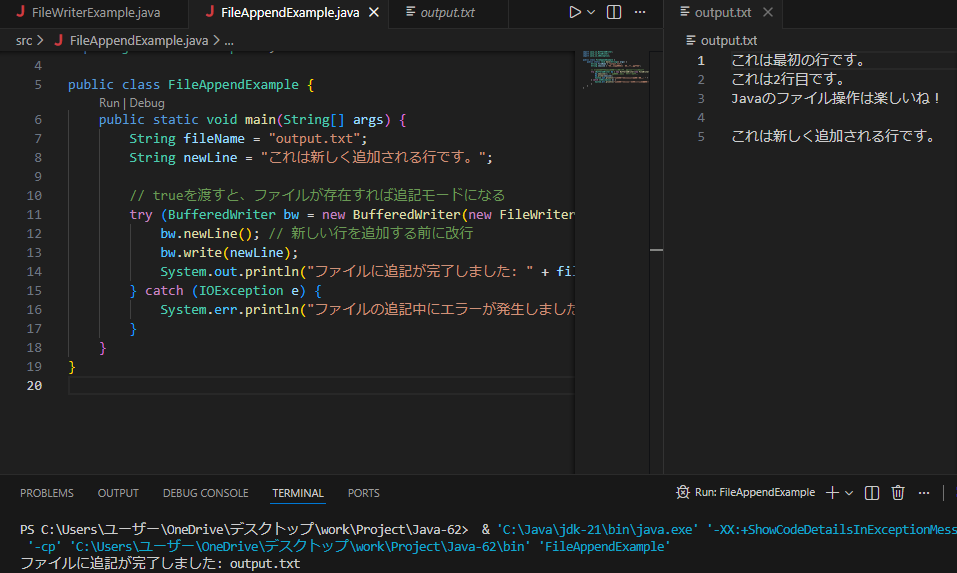Split the terminal pane
Image resolution: width=957 pixels, height=573 pixels.
[x=872, y=492]
